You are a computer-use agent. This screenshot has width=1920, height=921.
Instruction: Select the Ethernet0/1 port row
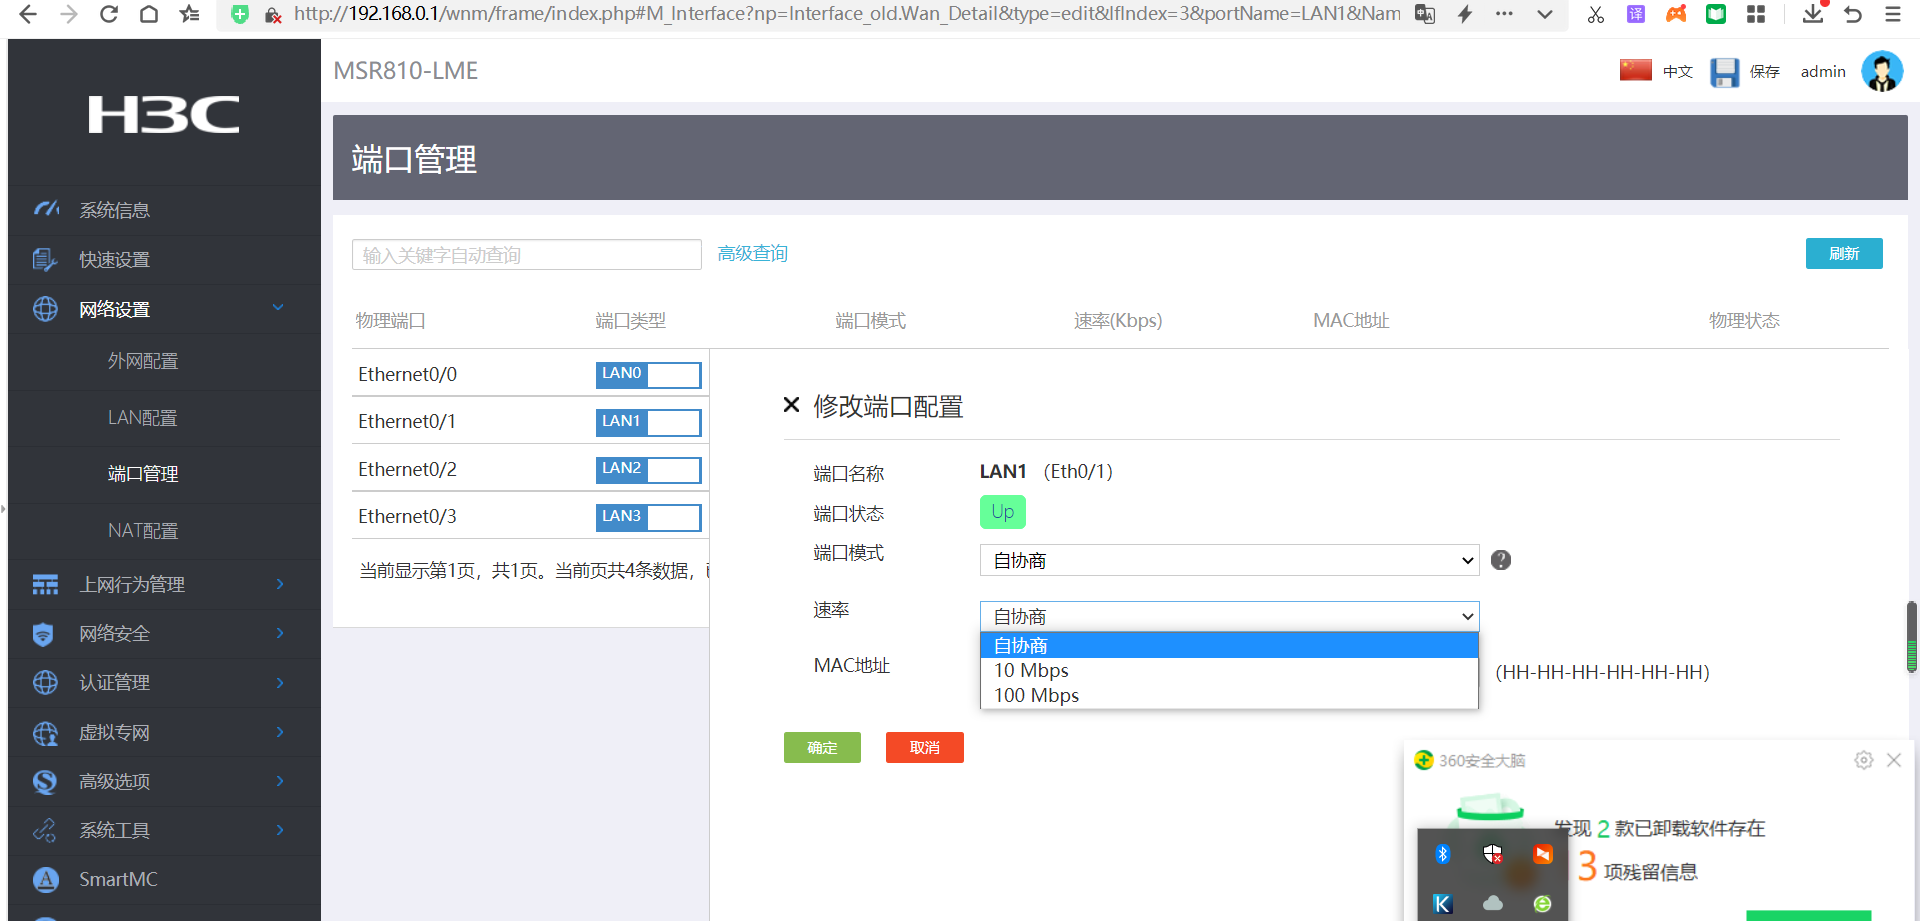coord(530,421)
